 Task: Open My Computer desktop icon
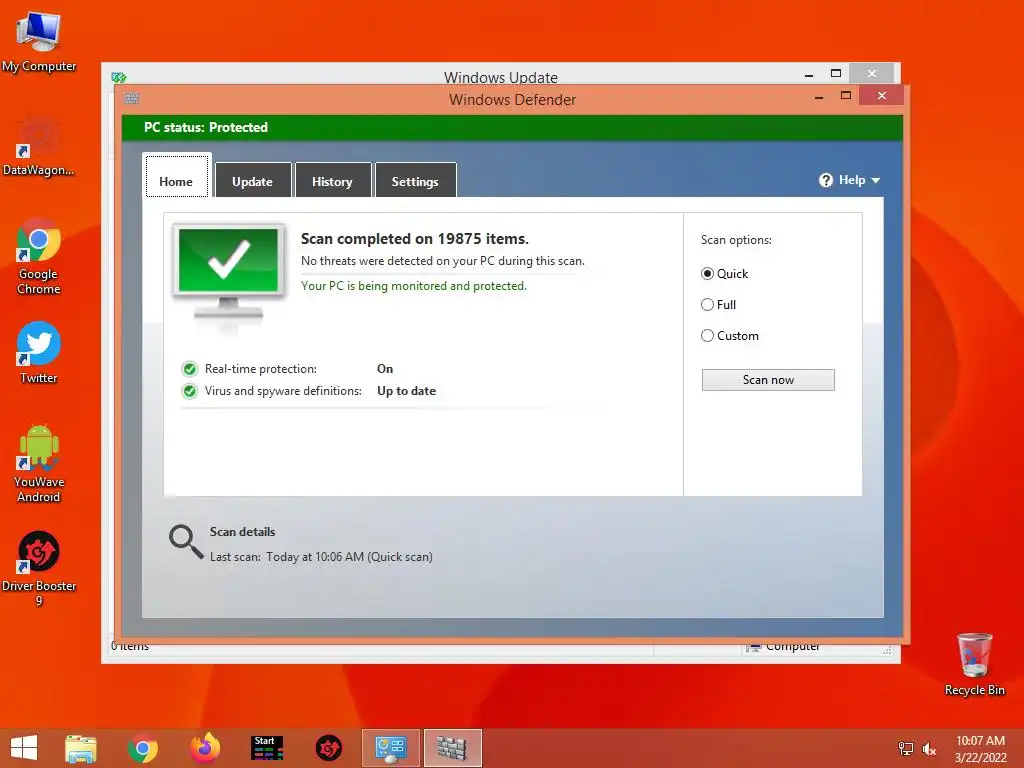click(38, 40)
